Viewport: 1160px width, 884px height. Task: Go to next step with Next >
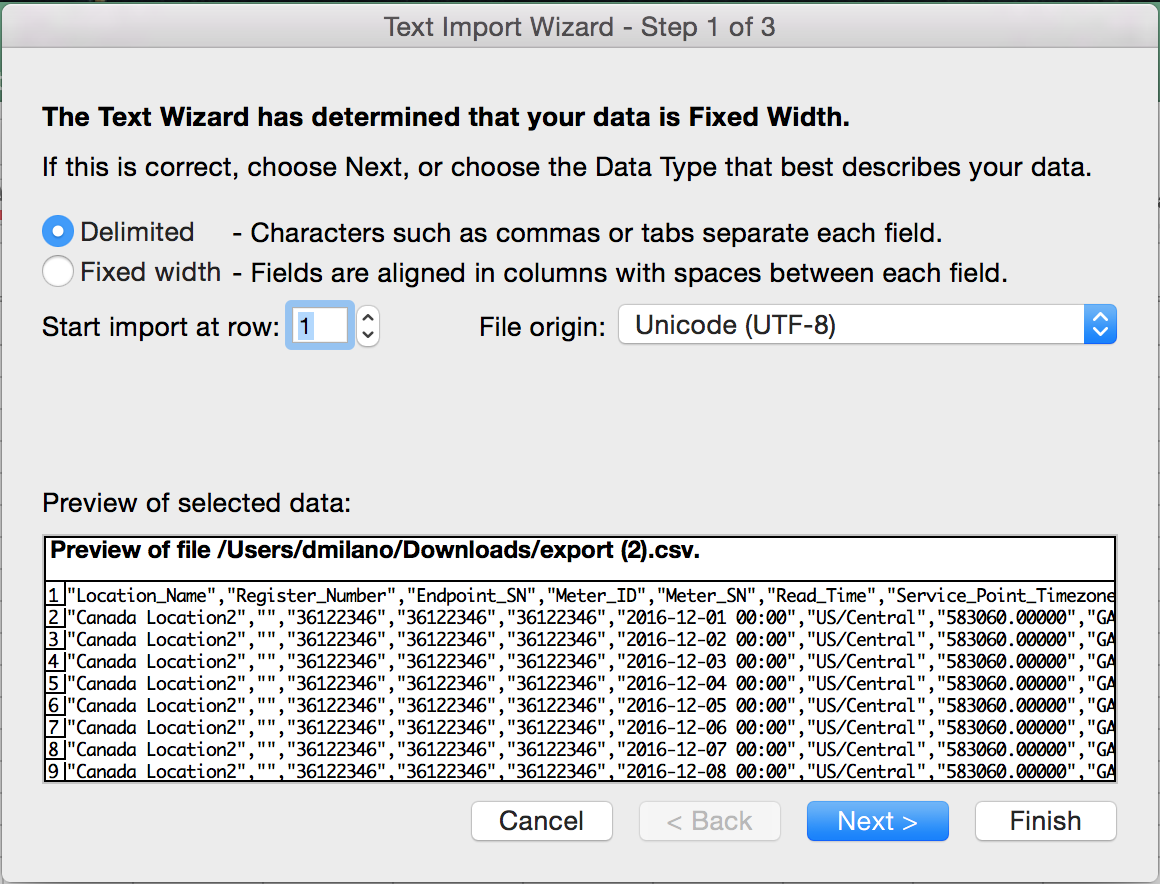[877, 821]
